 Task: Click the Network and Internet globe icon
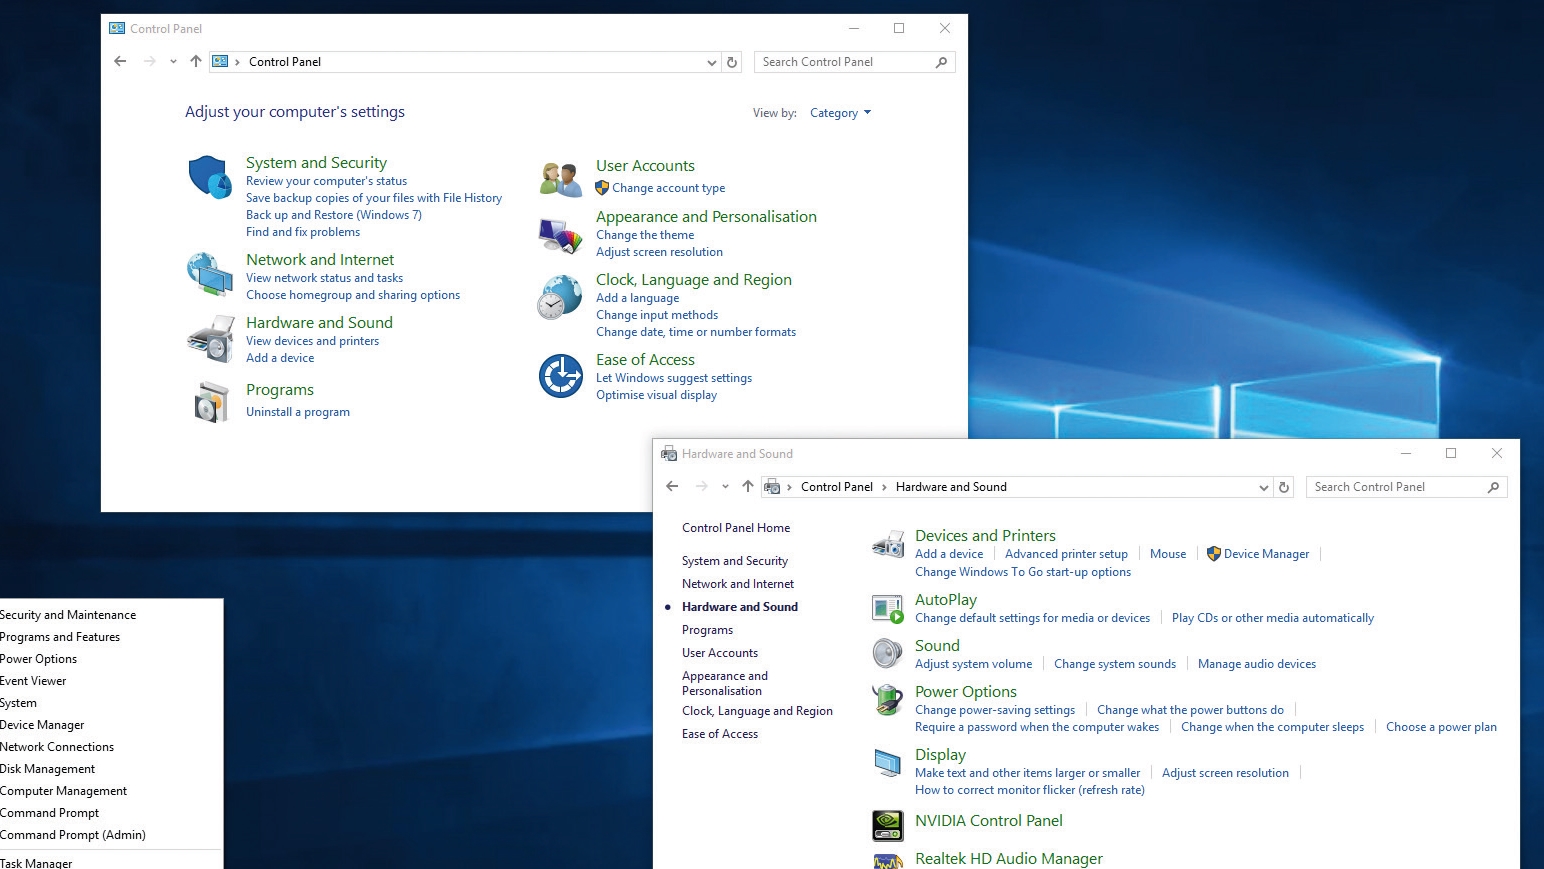click(x=210, y=274)
